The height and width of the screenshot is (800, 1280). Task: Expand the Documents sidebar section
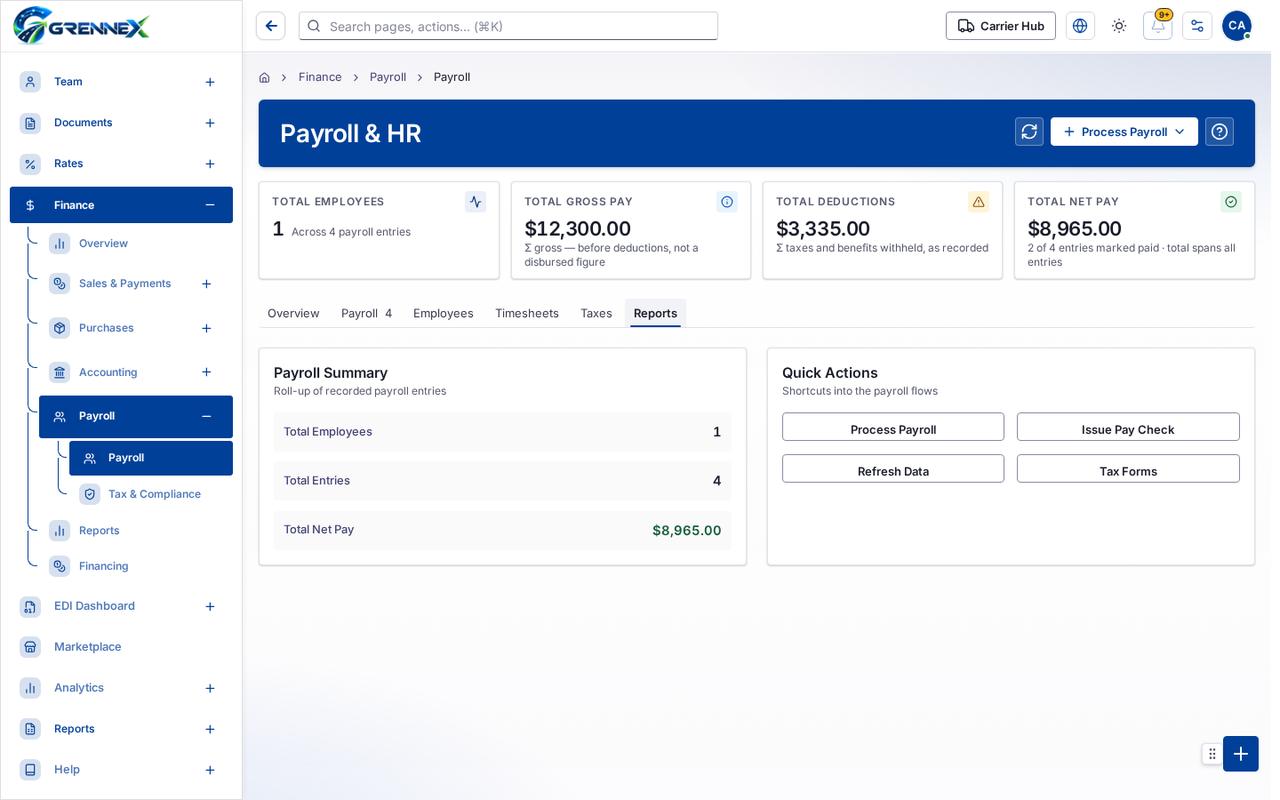point(210,123)
